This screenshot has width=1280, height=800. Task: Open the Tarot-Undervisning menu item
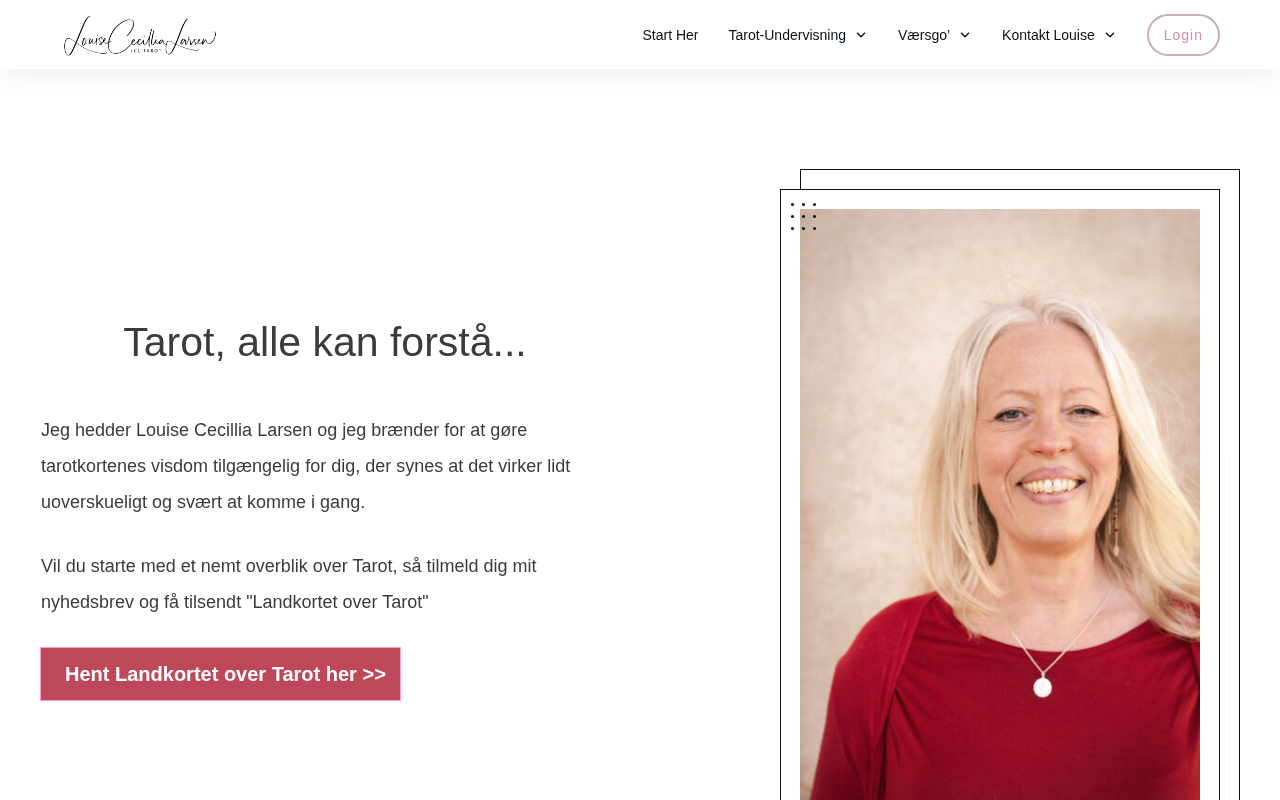pos(787,35)
